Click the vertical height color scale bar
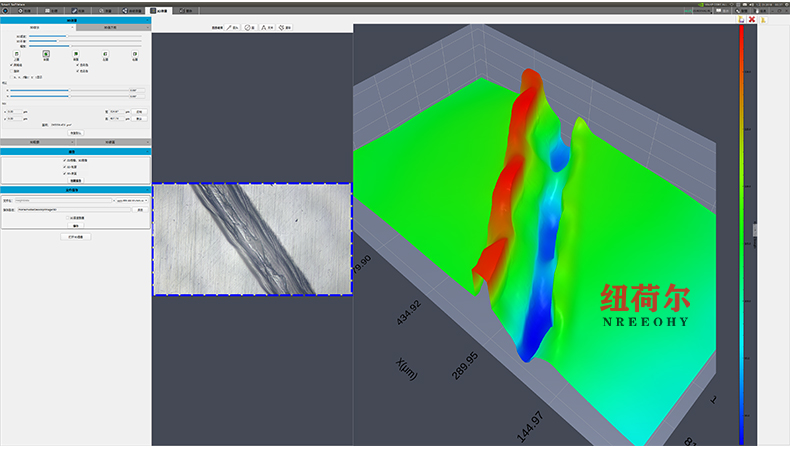Image resolution: width=790 pixels, height=451 pixels. pyautogui.click(x=742, y=235)
